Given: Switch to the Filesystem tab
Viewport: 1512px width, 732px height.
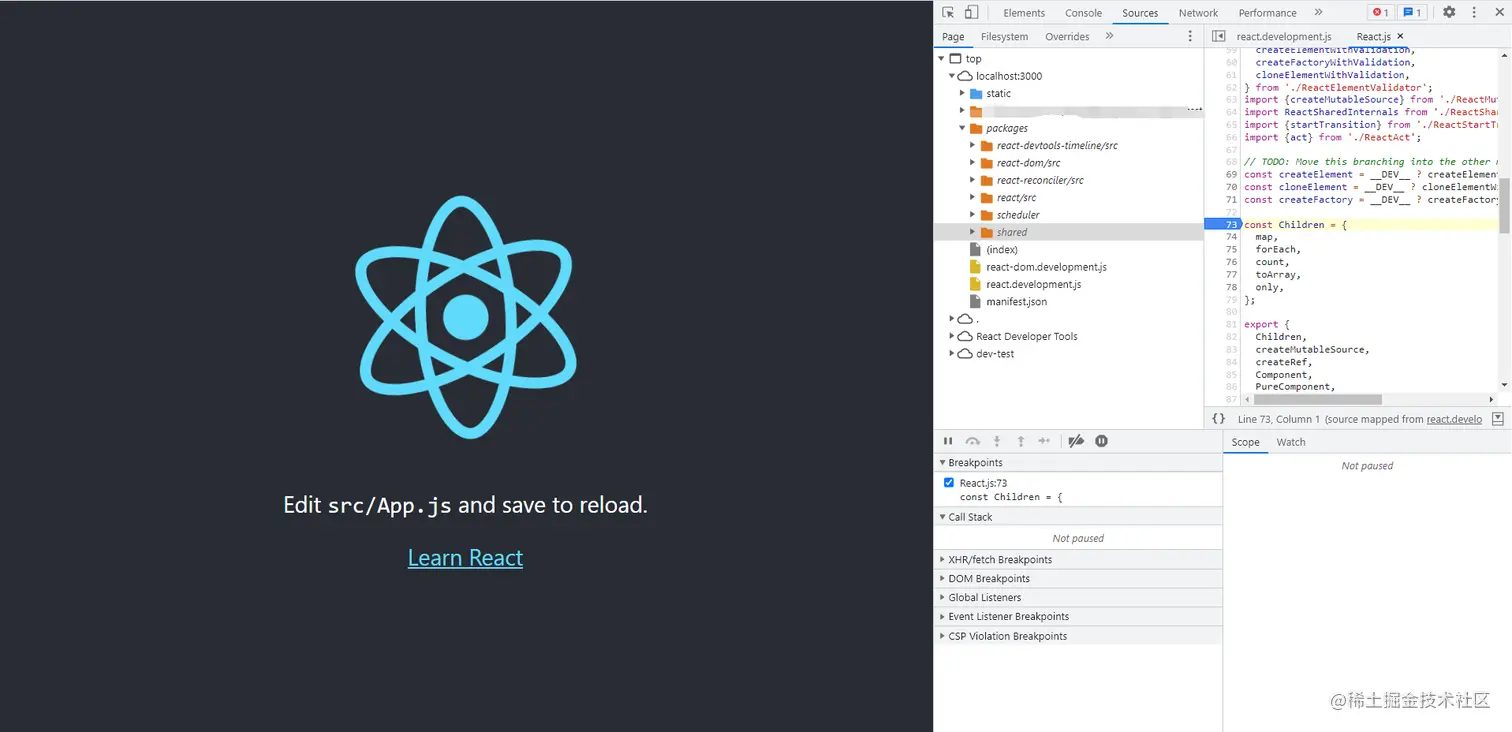Looking at the screenshot, I should tap(1004, 37).
